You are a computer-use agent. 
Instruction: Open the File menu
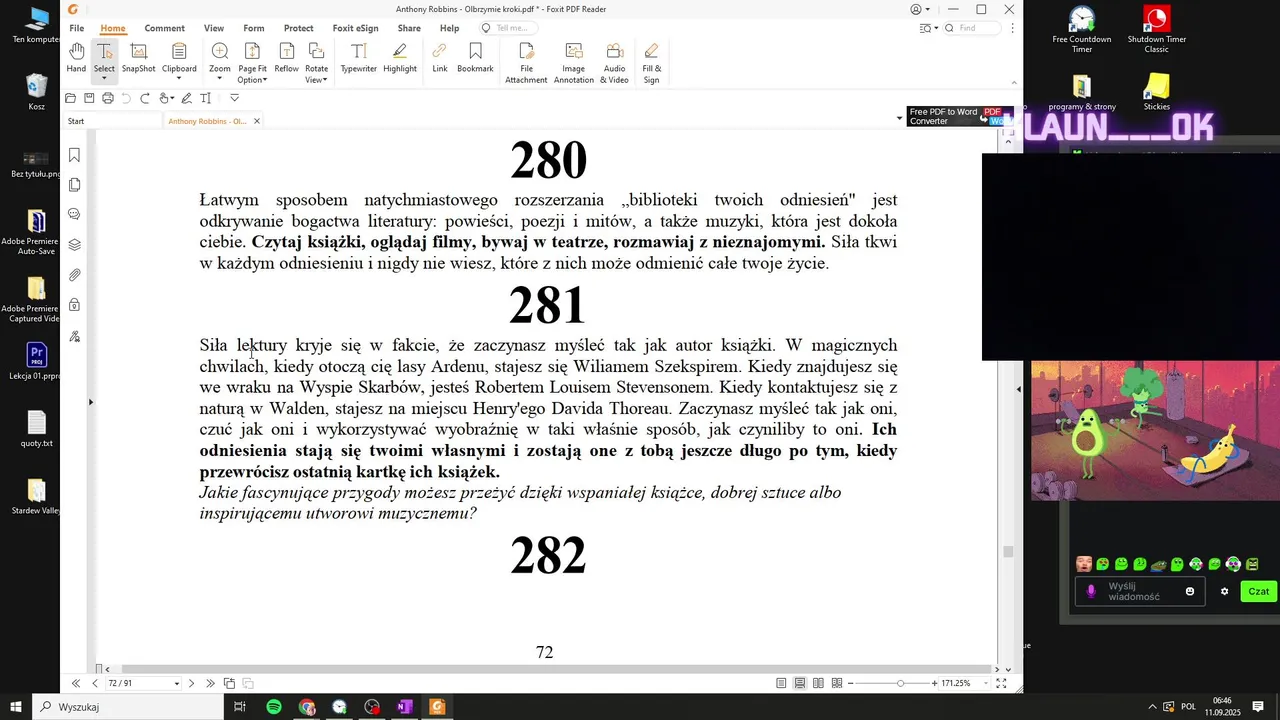pyautogui.click(x=76, y=28)
